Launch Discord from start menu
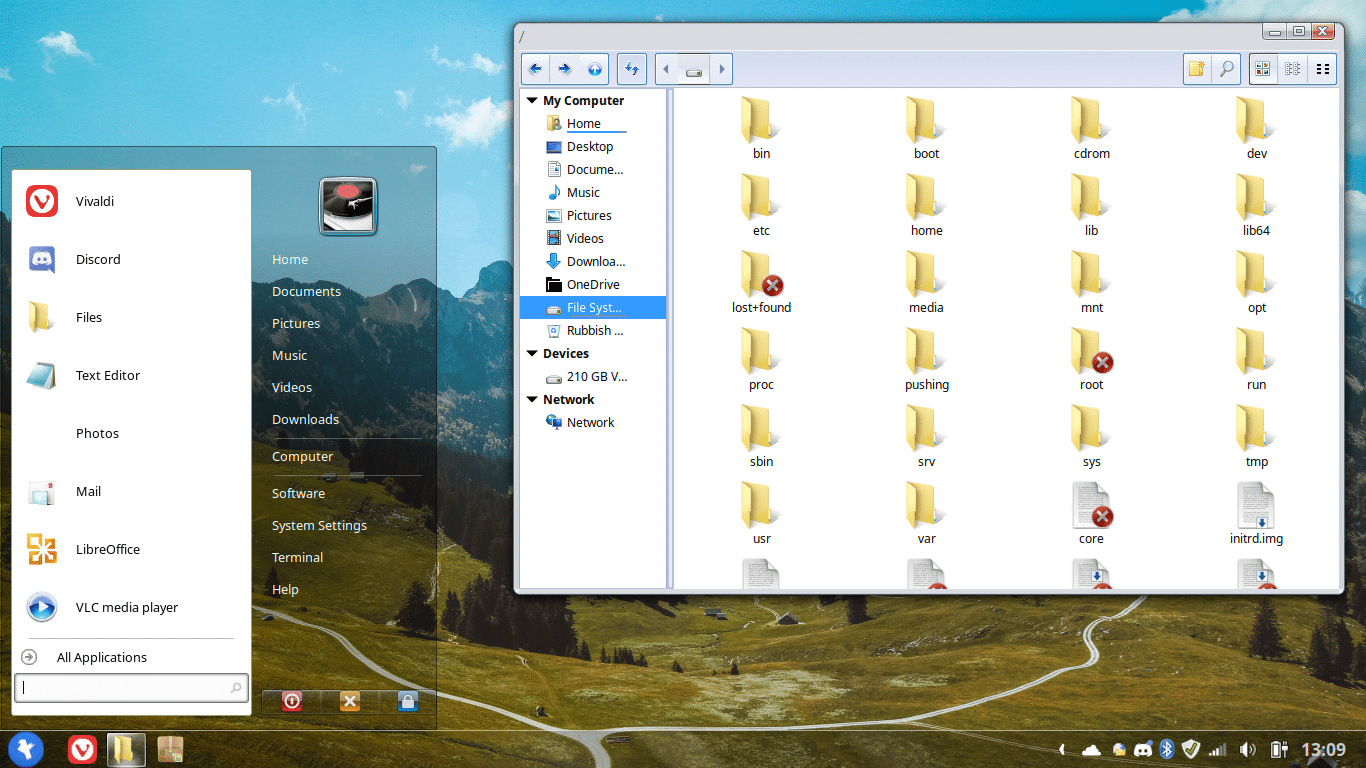This screenshot has height=768, width=1366. [x=131, y=260]
